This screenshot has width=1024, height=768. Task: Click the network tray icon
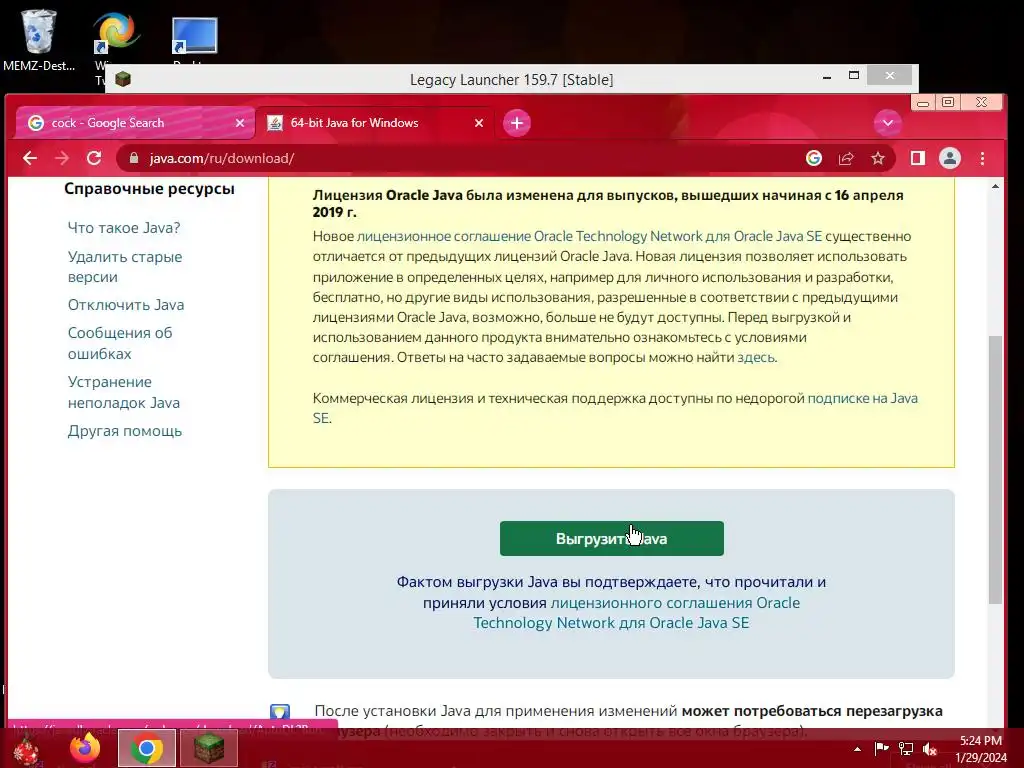point(906,749)
